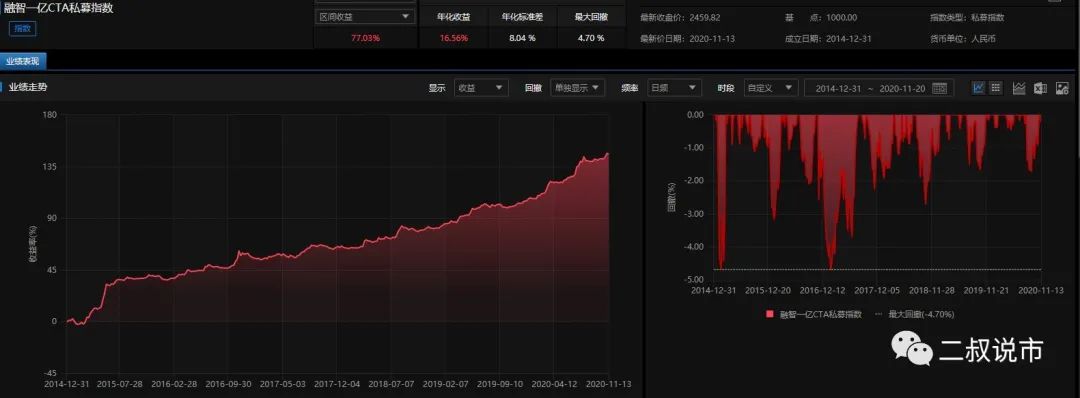Open the 频率 日频 dropdown

click(x=674, y=88)
